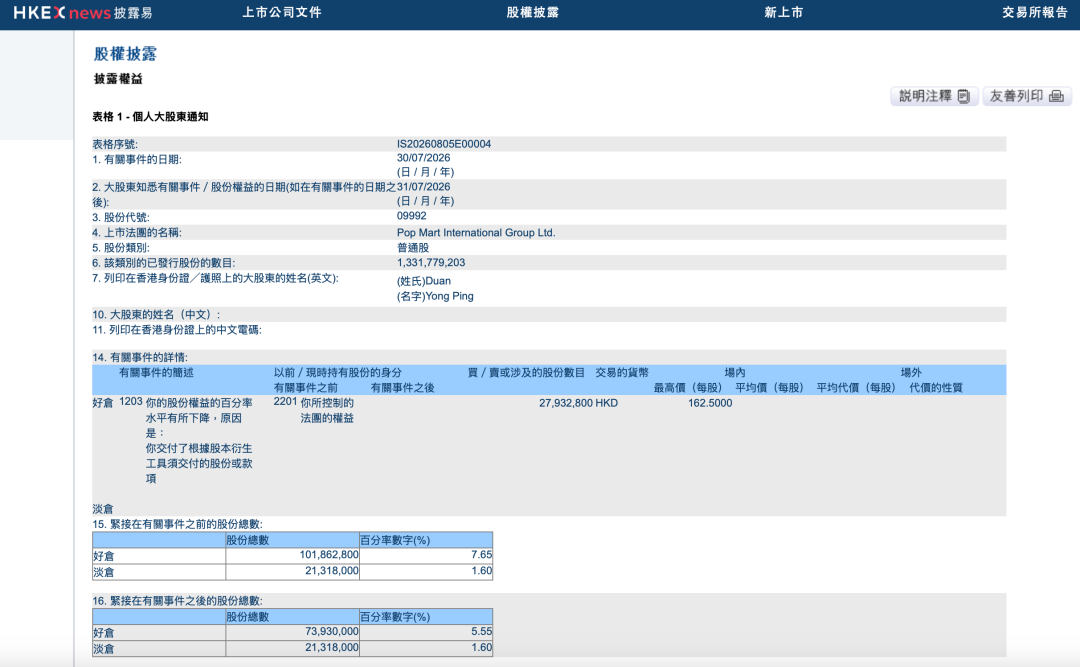
Task: Click the 代價的性質 column header
Action: [936, 388]
